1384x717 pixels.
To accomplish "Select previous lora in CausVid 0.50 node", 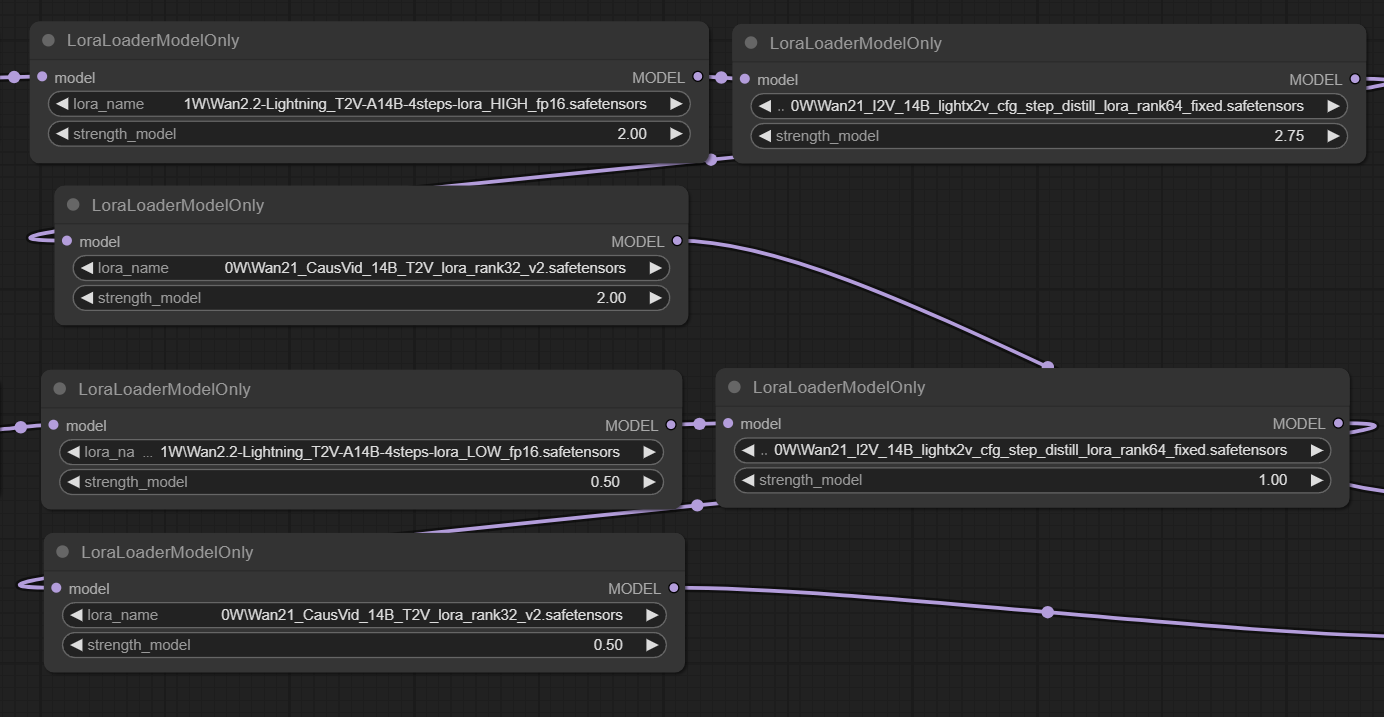I will (77, 615).
